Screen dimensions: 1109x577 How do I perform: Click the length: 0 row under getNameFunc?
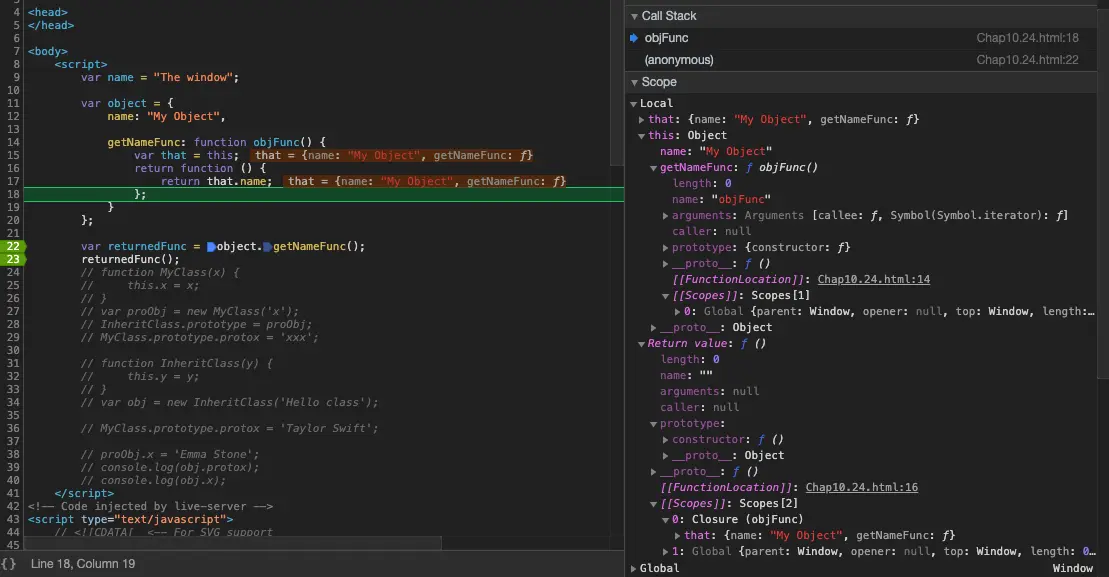click(x=702, y=183)
